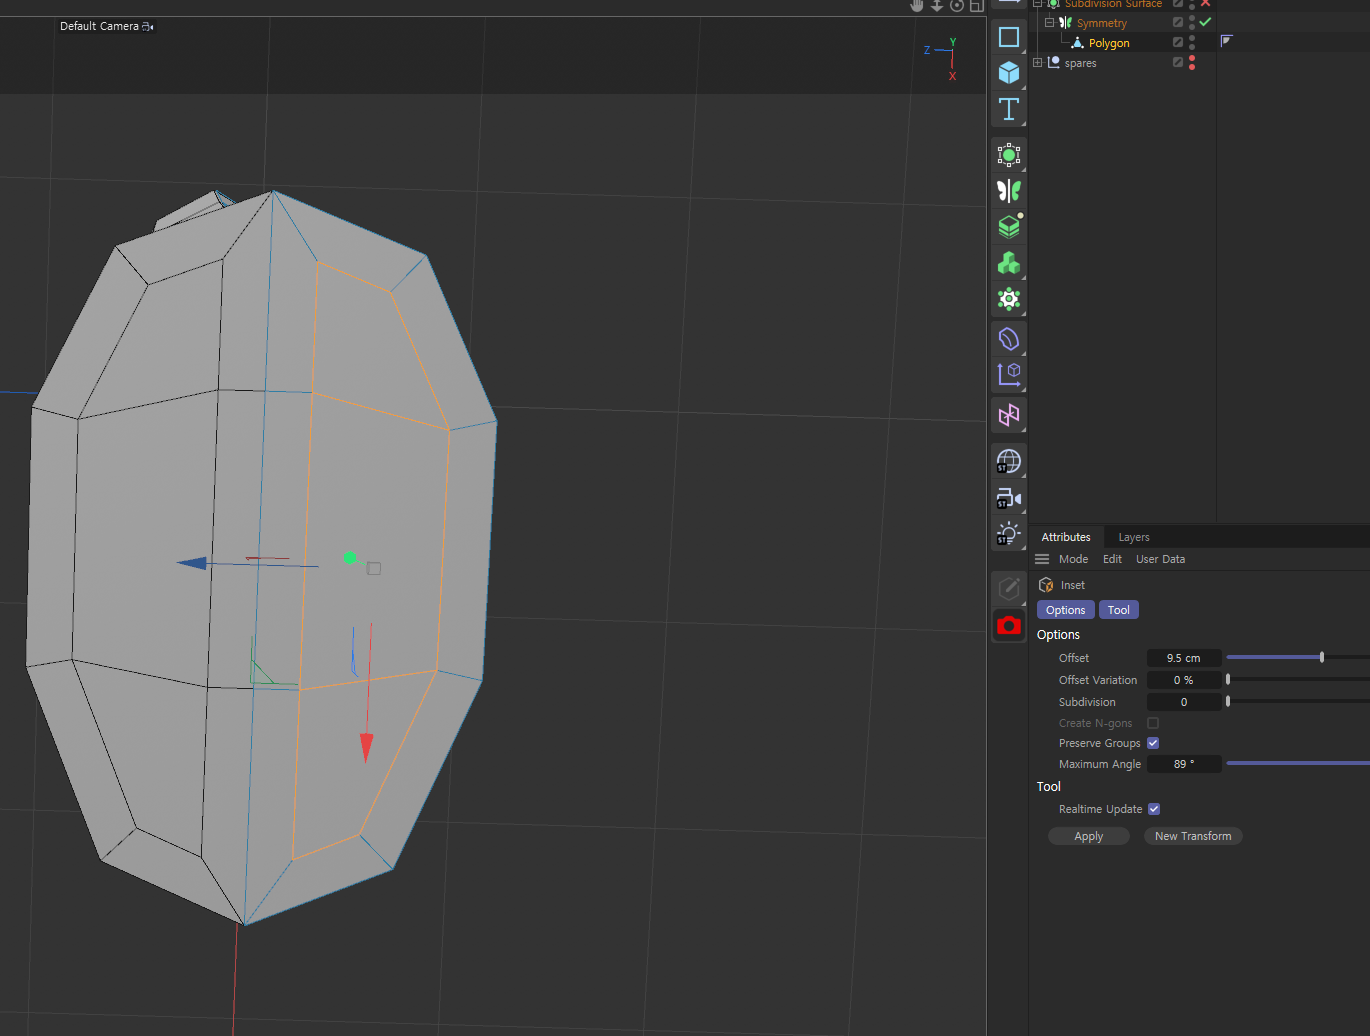Toggle spares layer square icon

tap(1178, 62)
